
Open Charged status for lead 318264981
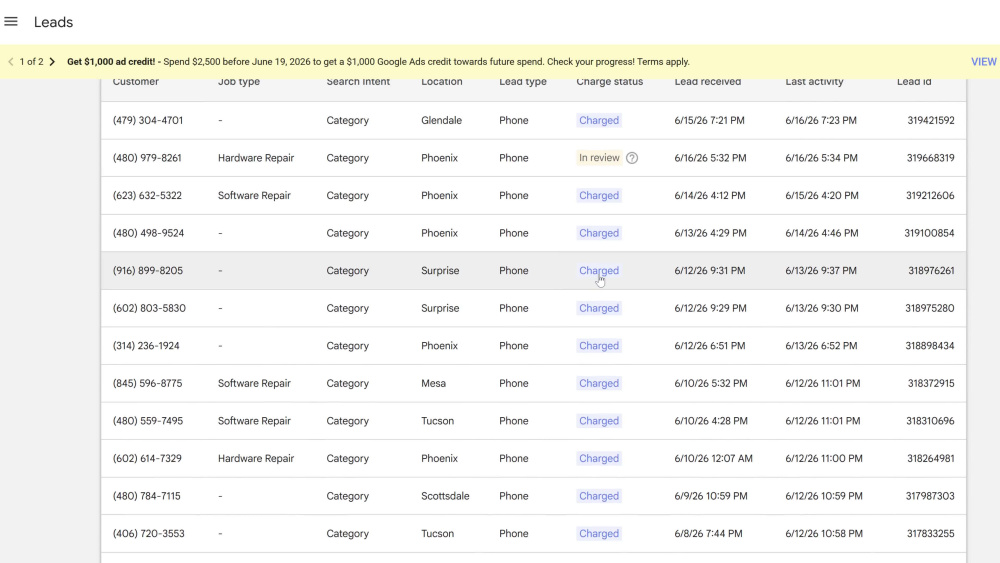[x=599, y=459]
